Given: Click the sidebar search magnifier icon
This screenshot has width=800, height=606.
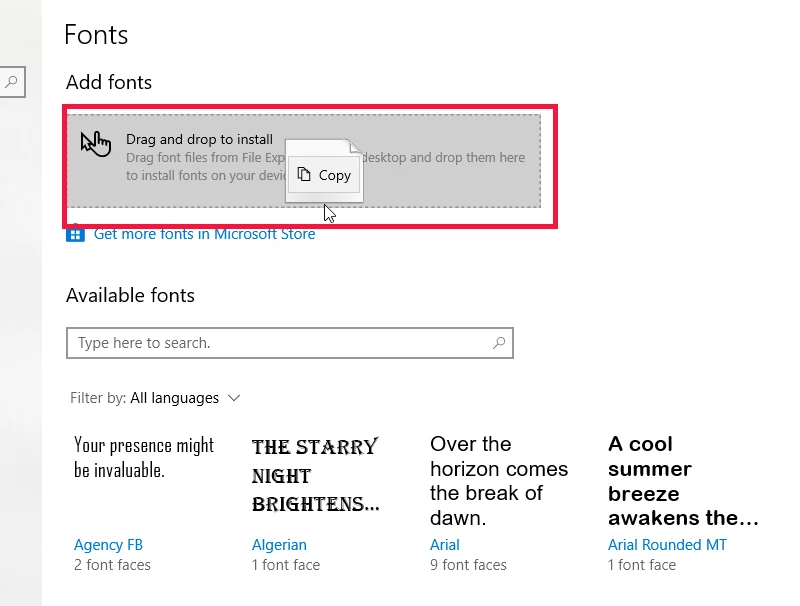Looking at the screenshot, I should click(x=11, y=82).
